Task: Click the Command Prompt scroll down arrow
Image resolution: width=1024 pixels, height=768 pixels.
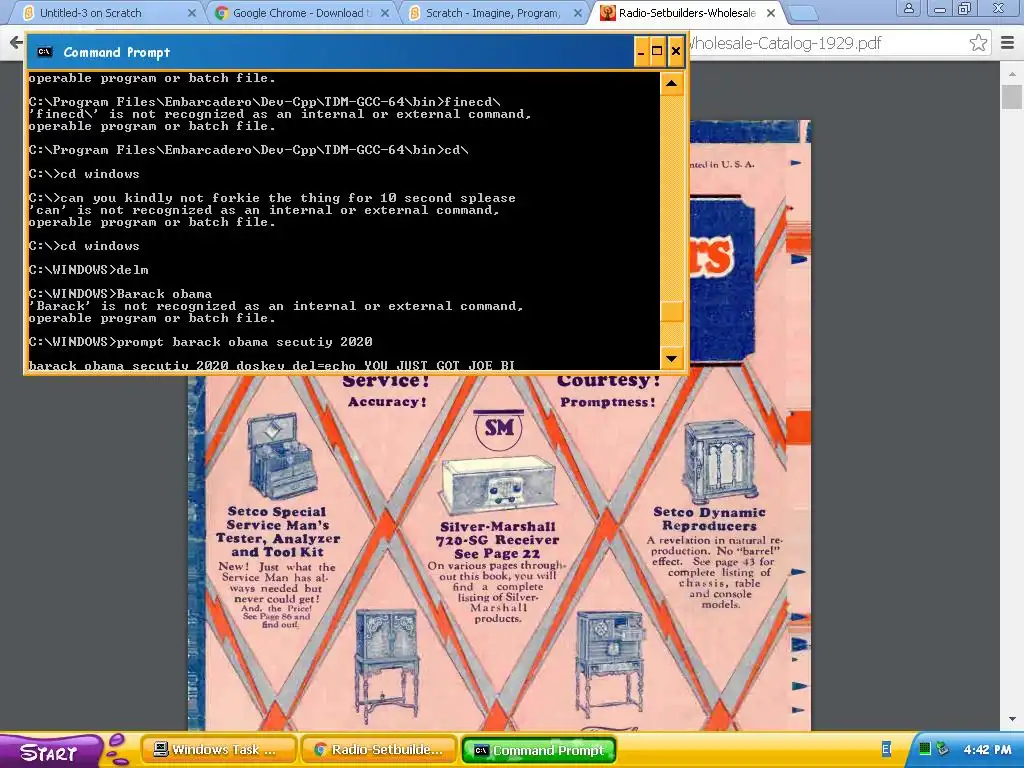Action: click(672, 359)
